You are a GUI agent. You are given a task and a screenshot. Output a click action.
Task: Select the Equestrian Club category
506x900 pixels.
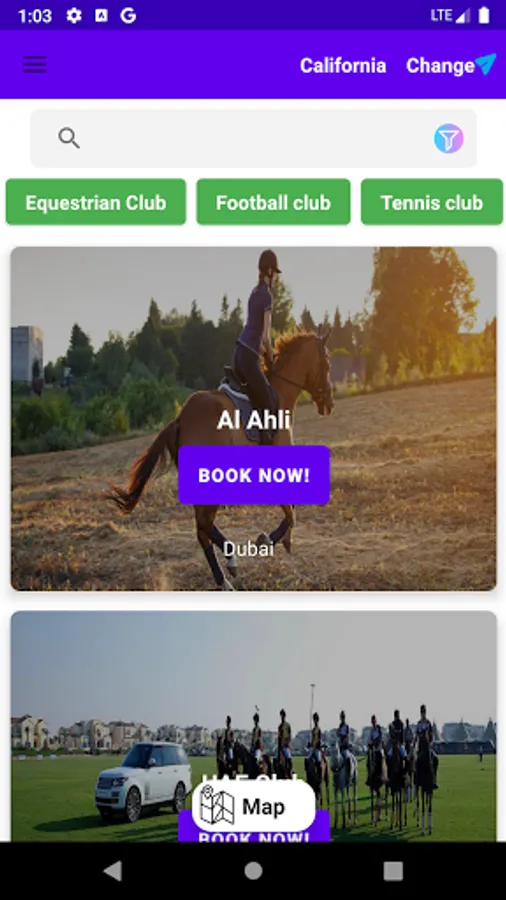[96, 202]
